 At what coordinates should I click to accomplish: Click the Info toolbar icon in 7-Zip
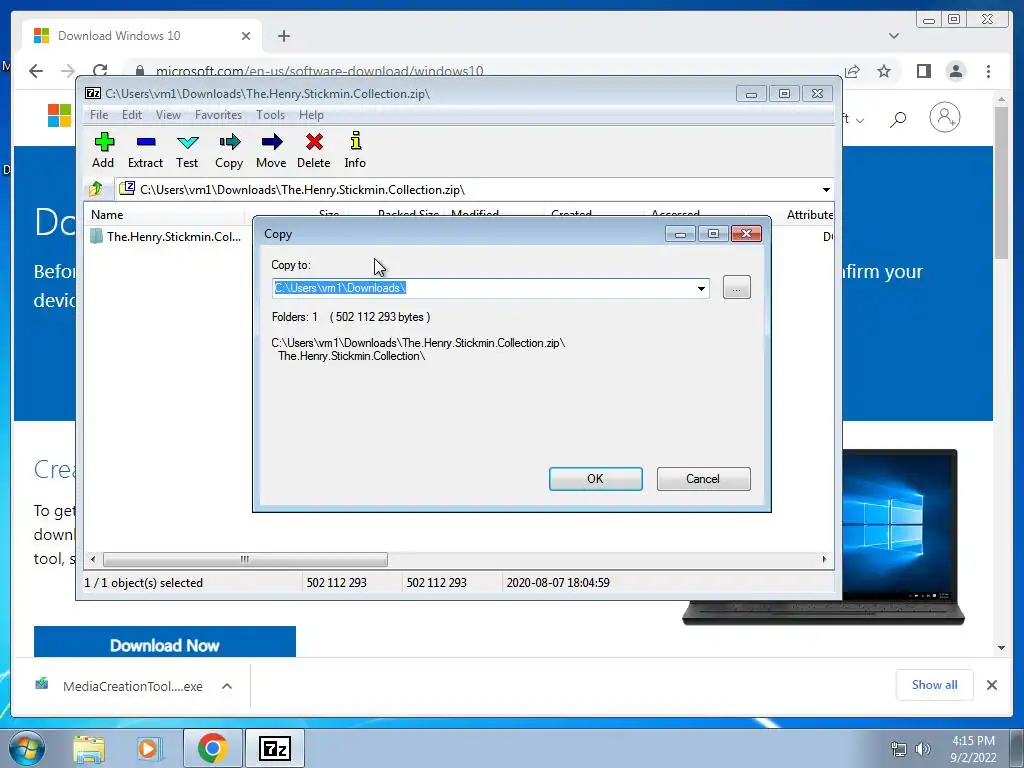(x=355, y=150)
